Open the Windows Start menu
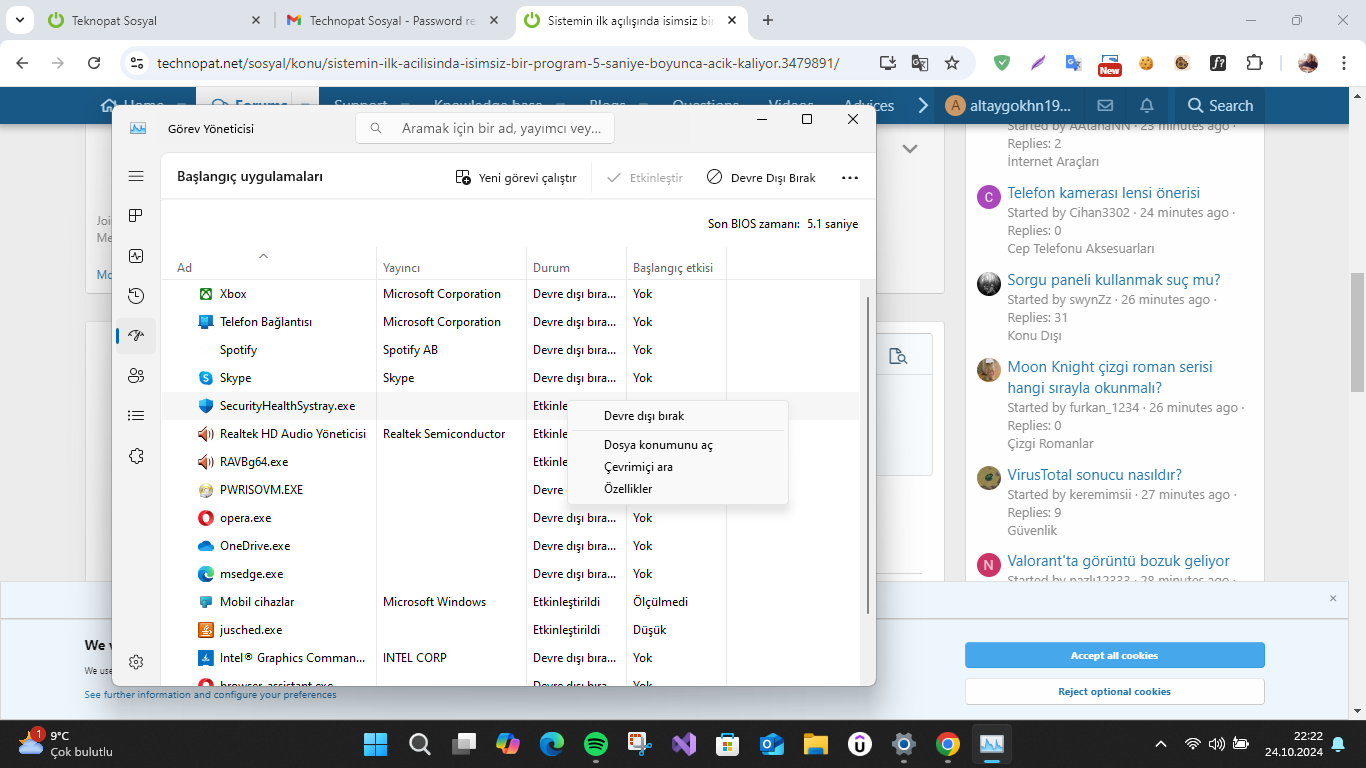 (x=376, y=744)
